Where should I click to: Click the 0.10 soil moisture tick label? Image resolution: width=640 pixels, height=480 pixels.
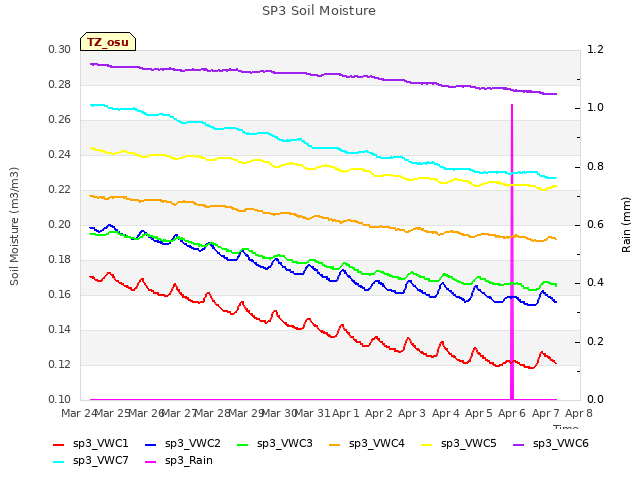tap(60, 399)
